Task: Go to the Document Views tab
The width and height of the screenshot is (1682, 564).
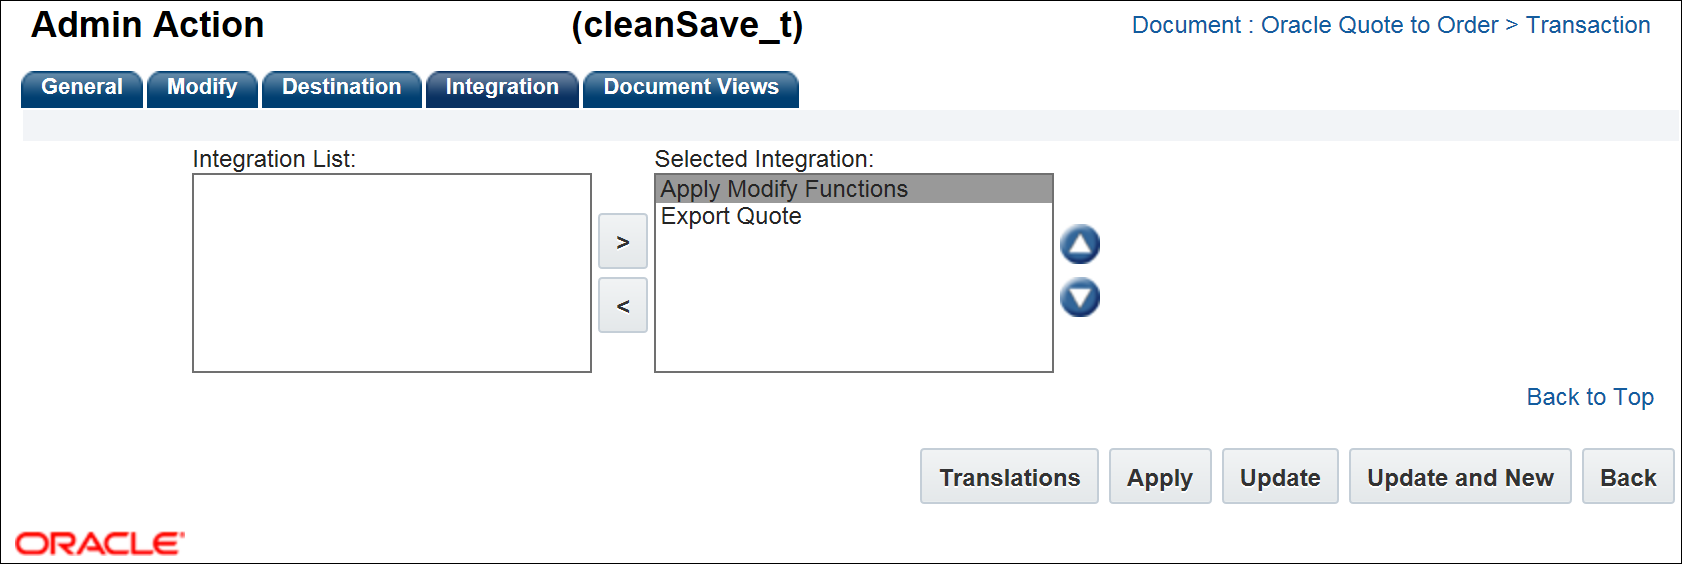Action: 690,88
